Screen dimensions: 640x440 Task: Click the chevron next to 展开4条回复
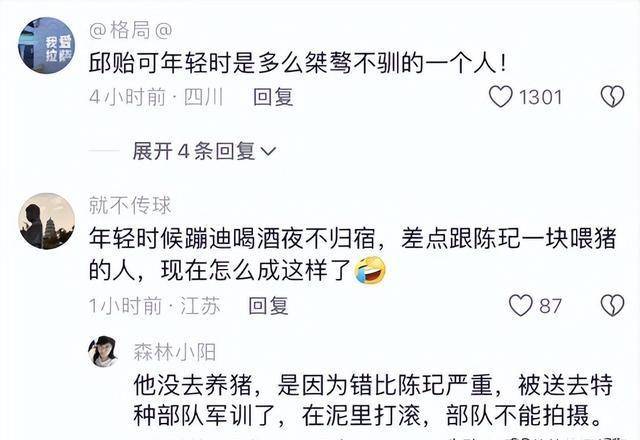click(268, 152)
